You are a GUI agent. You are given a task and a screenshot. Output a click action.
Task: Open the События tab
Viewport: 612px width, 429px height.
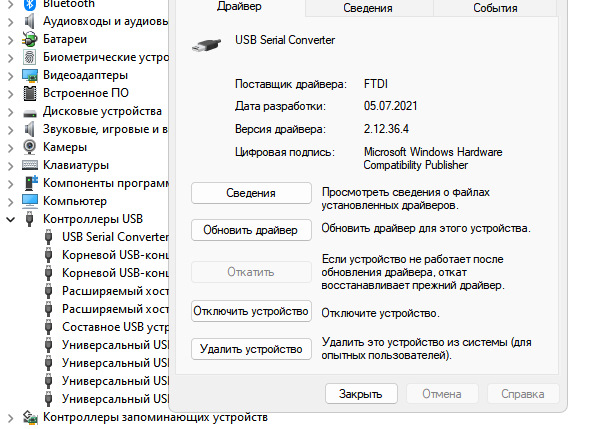click(x=495, y=8)
